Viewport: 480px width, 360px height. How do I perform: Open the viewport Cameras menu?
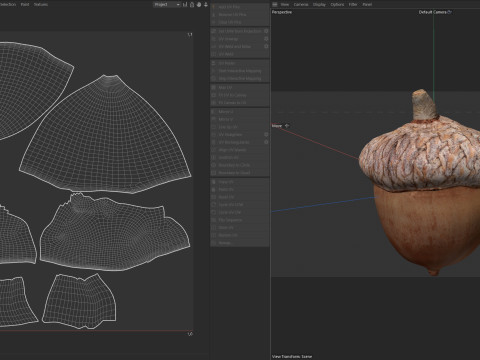(x=301, y=4)
